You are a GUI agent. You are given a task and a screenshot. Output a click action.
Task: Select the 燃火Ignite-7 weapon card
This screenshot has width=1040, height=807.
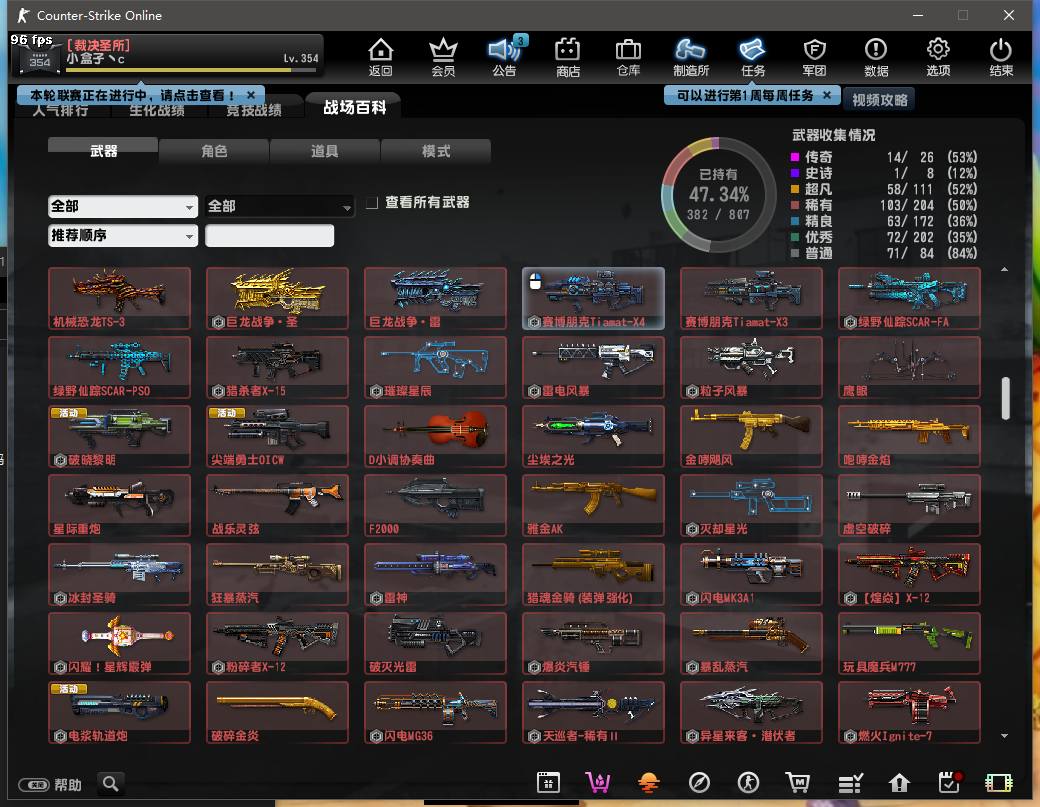pyautogui.click(x=909, y=712)
